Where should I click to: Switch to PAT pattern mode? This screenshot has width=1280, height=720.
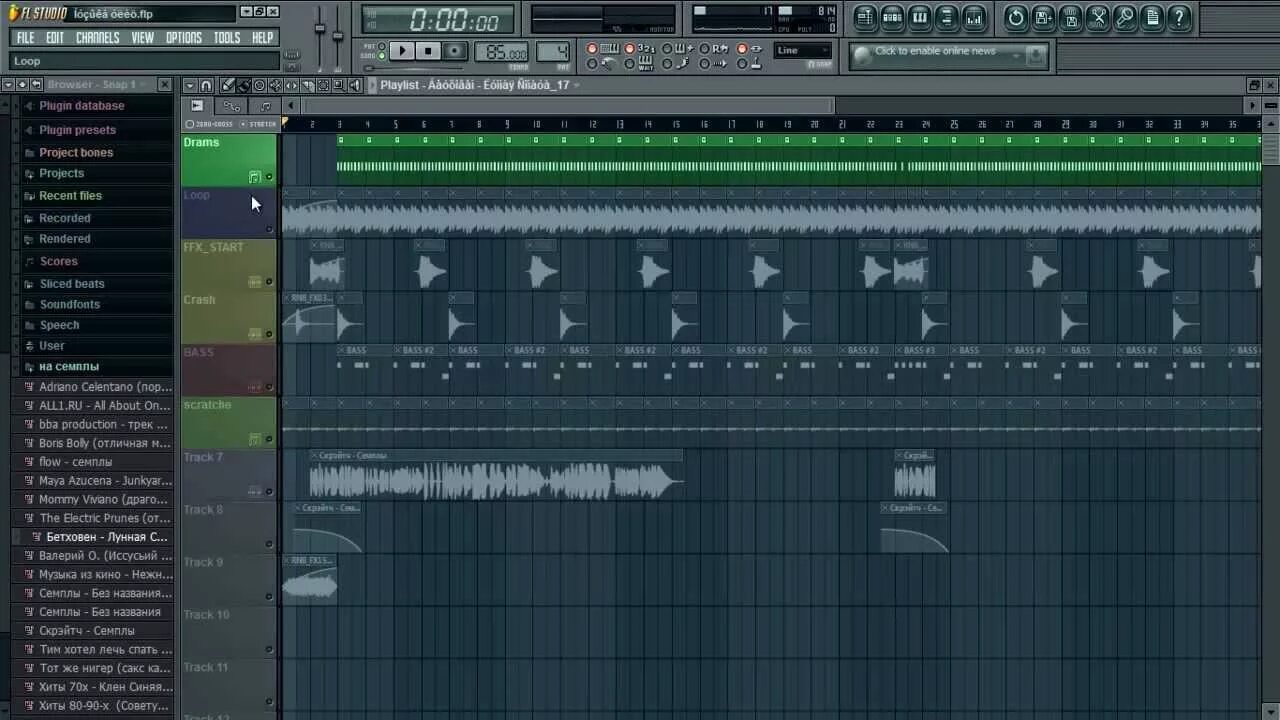click(x=381, y=46)
